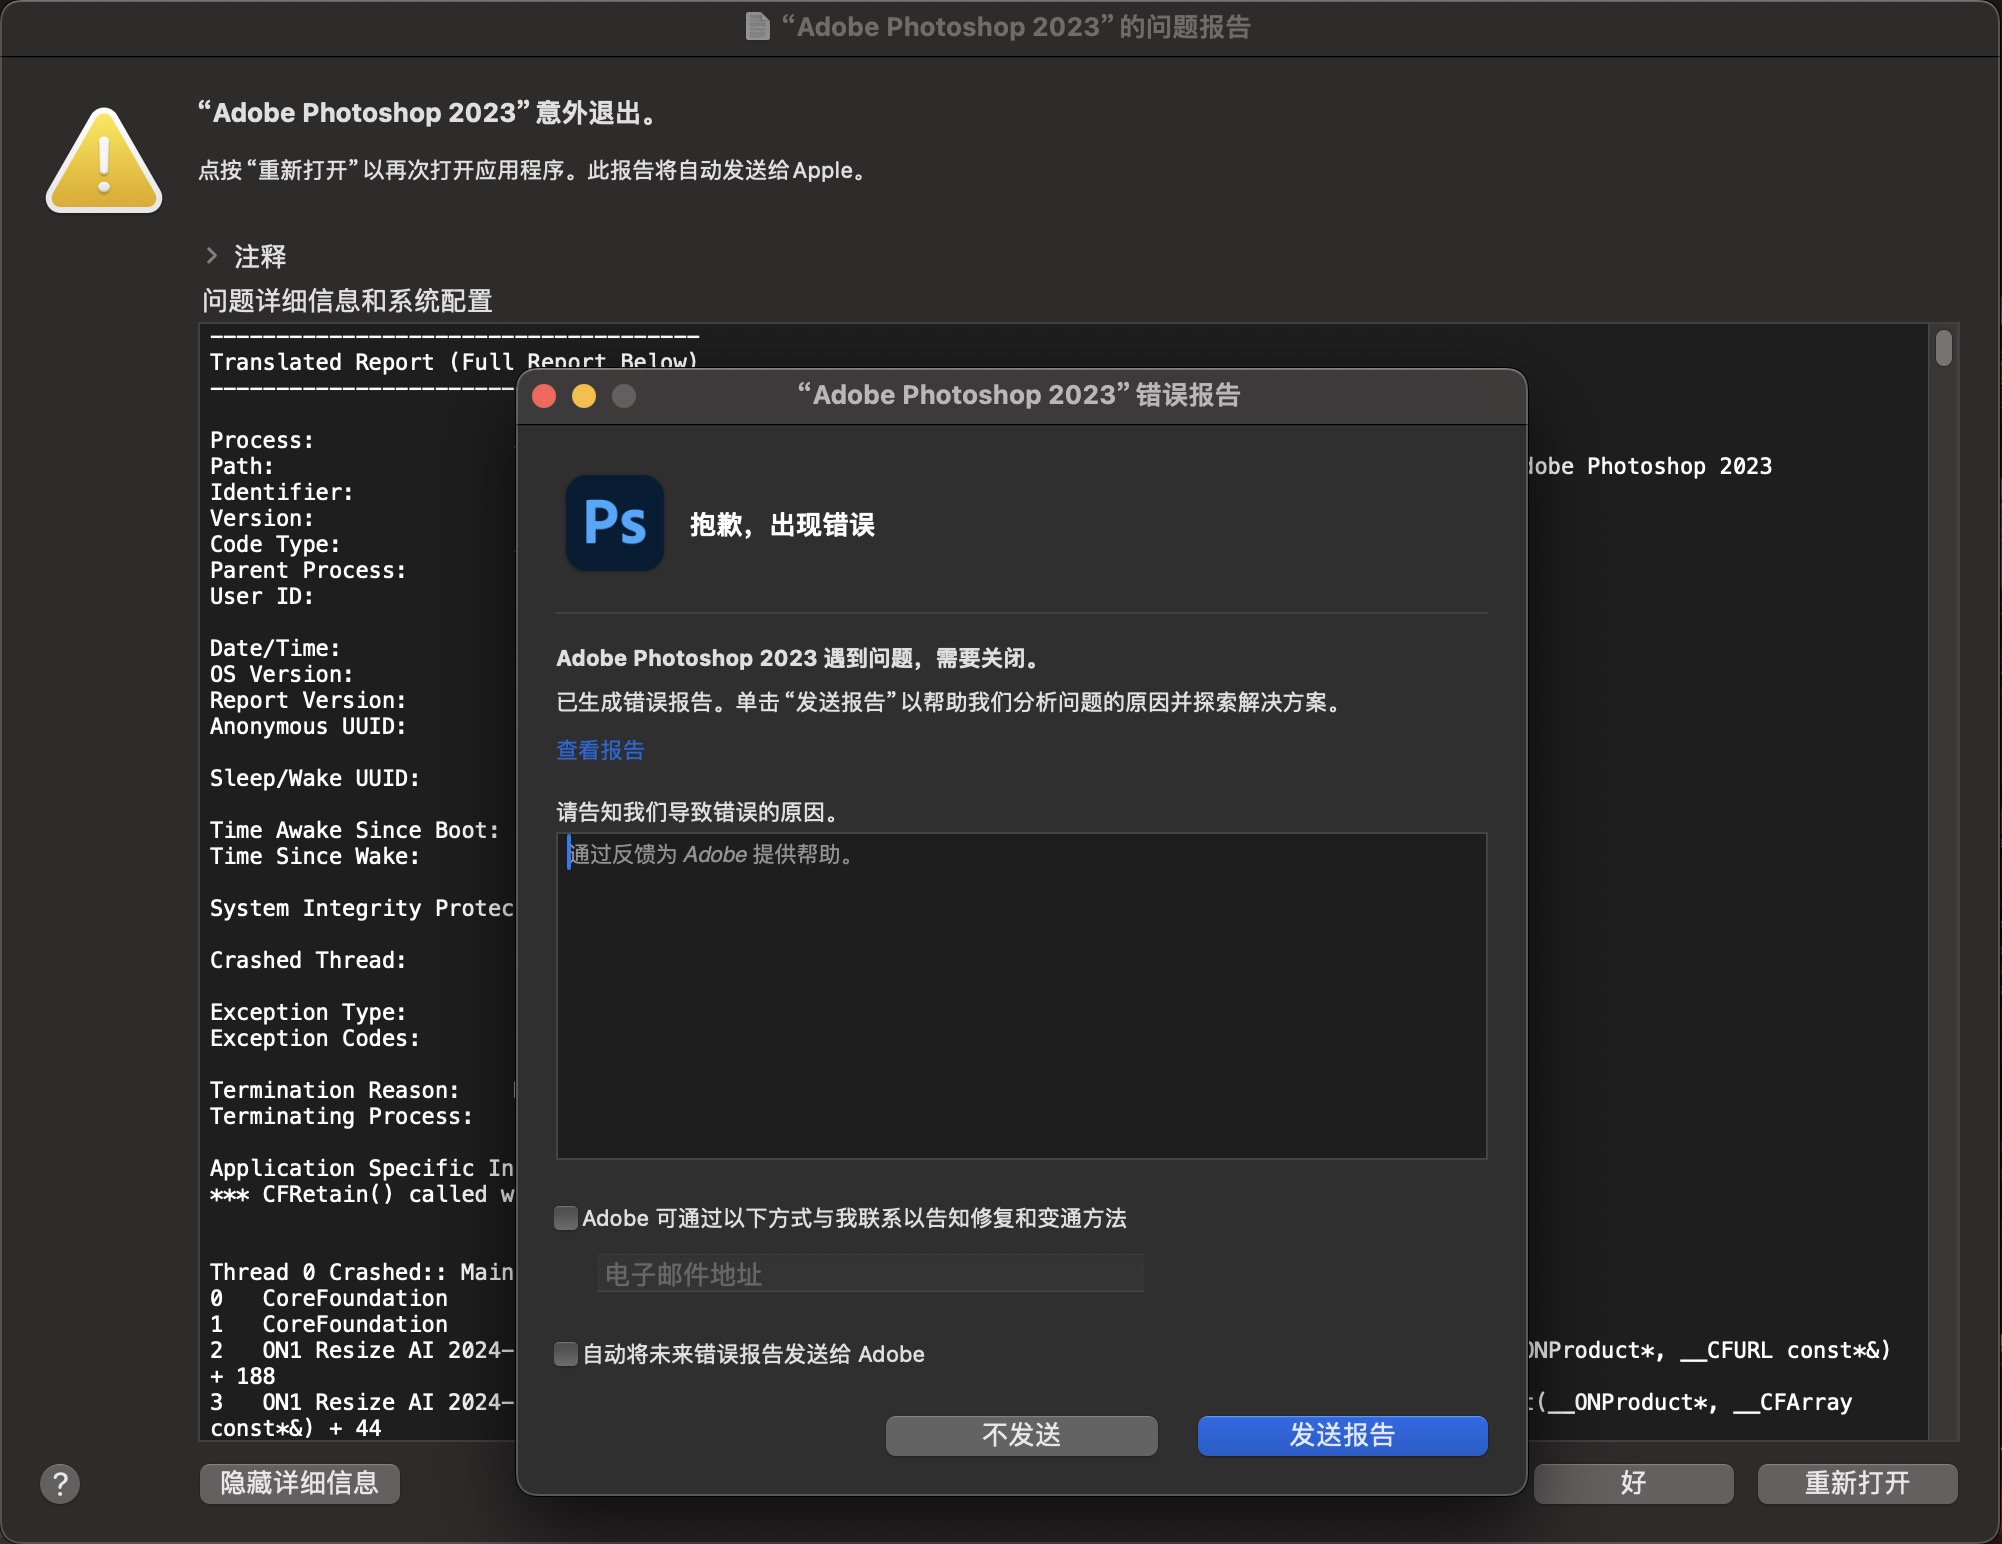Click 隐藏详细信息 to hide details
The image size is (2002, 1544).
click(300, 1483)
